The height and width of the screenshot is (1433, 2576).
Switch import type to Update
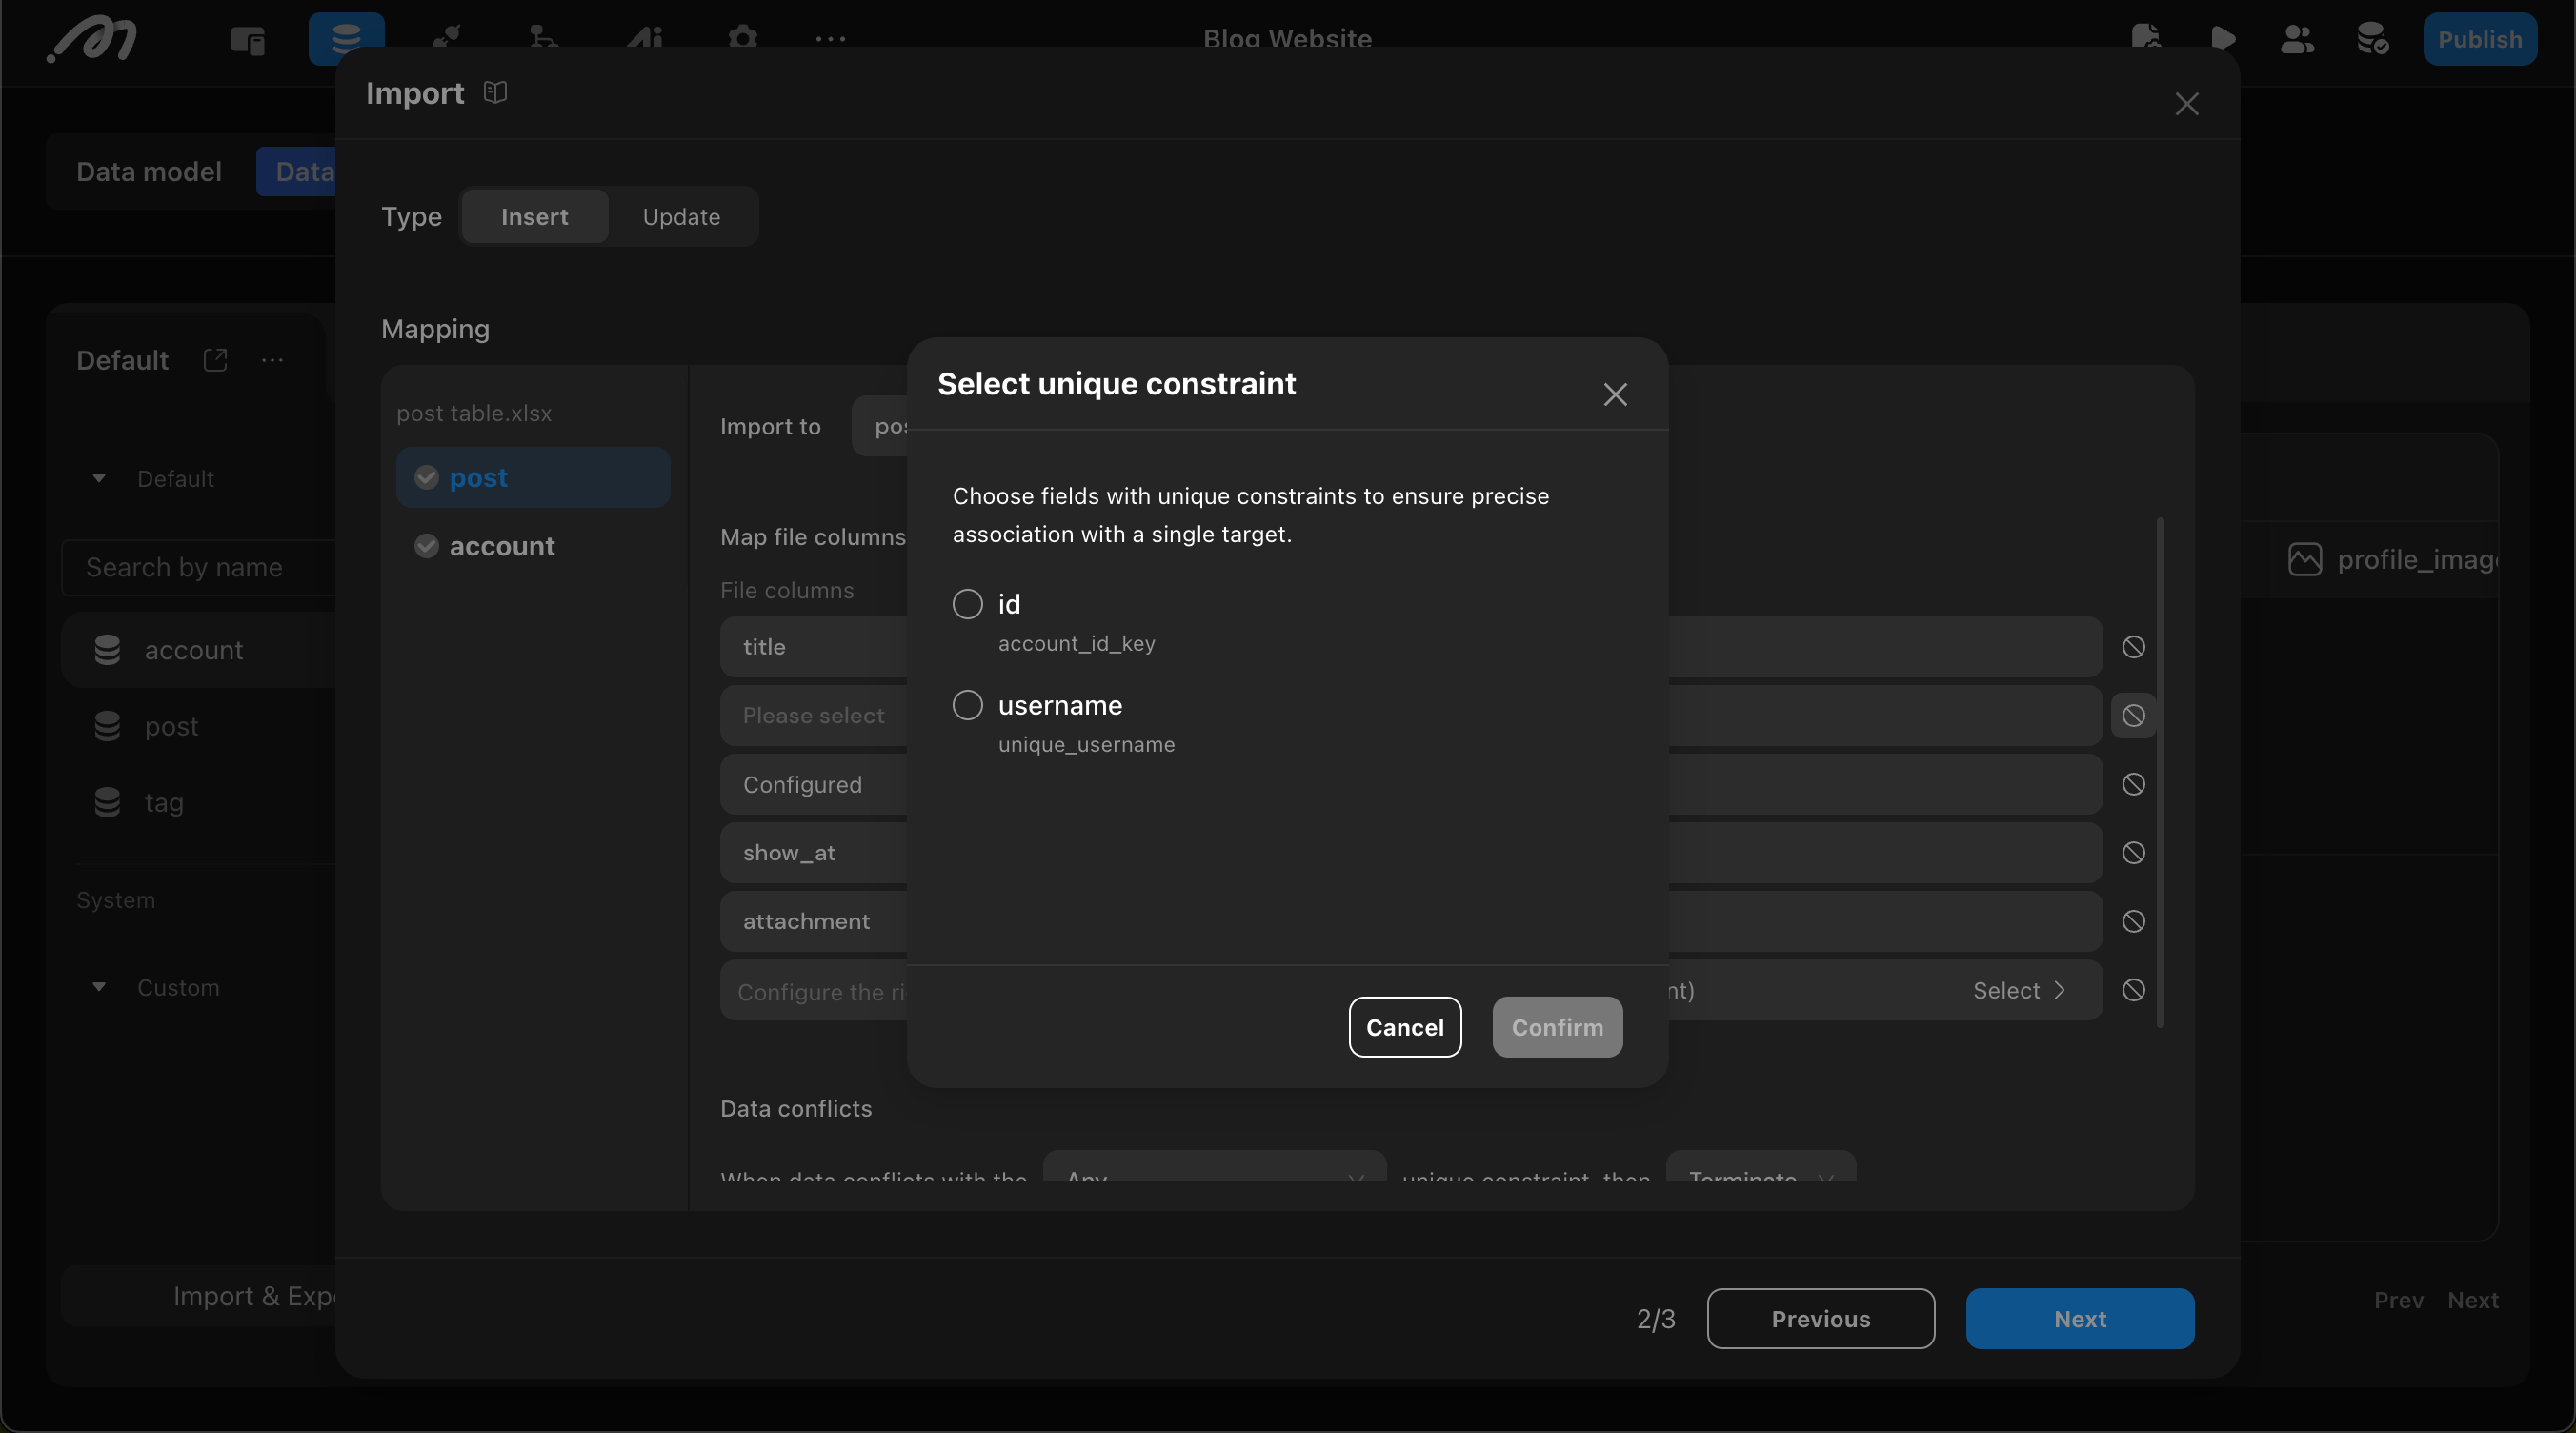[x=681, y=217]
